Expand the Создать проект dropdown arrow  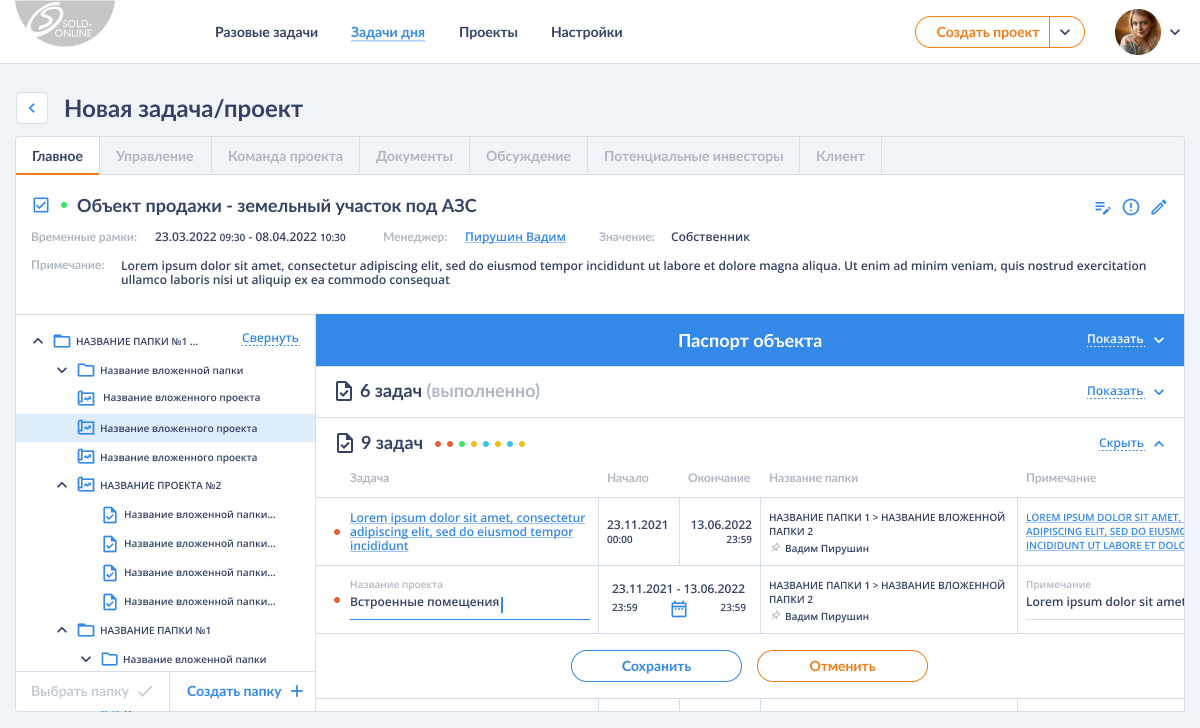(1066, 32)
